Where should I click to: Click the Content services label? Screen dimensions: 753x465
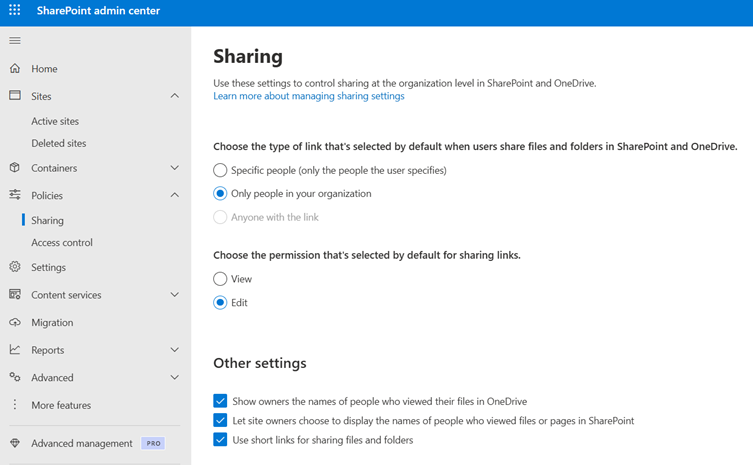click(x=66, y=295)
